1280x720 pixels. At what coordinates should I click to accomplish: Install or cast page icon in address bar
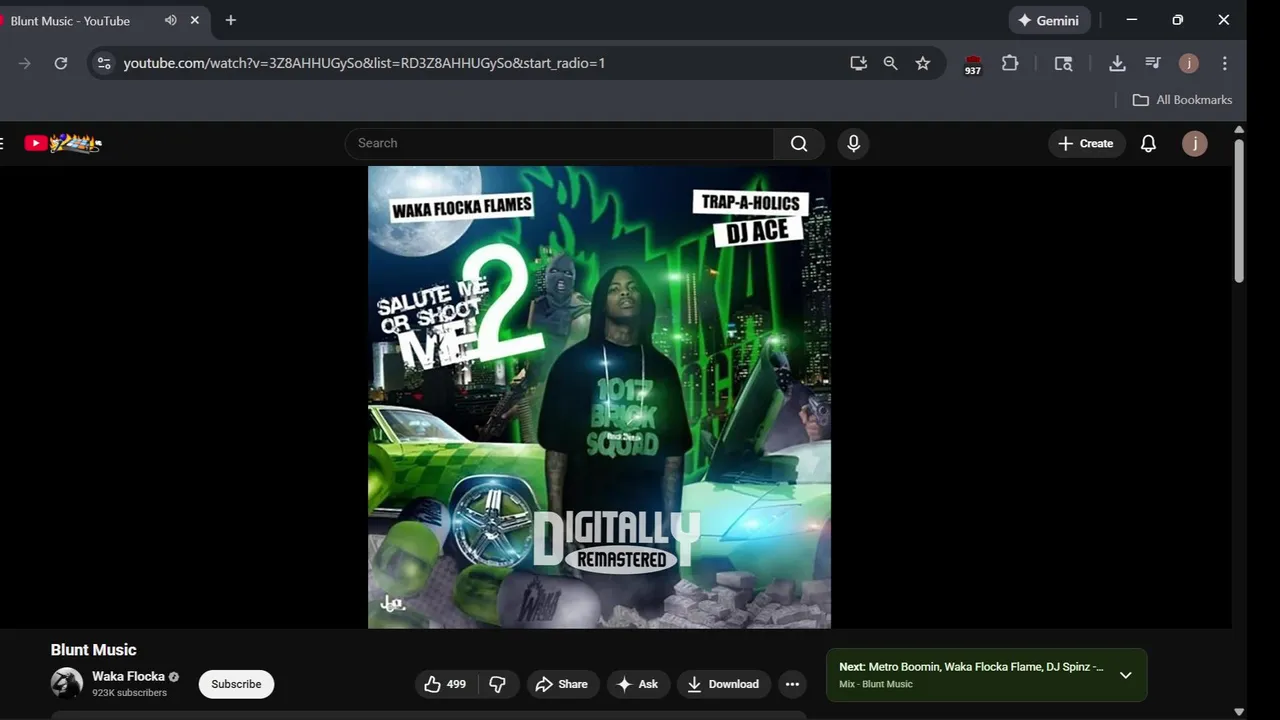tap(858, 63)
